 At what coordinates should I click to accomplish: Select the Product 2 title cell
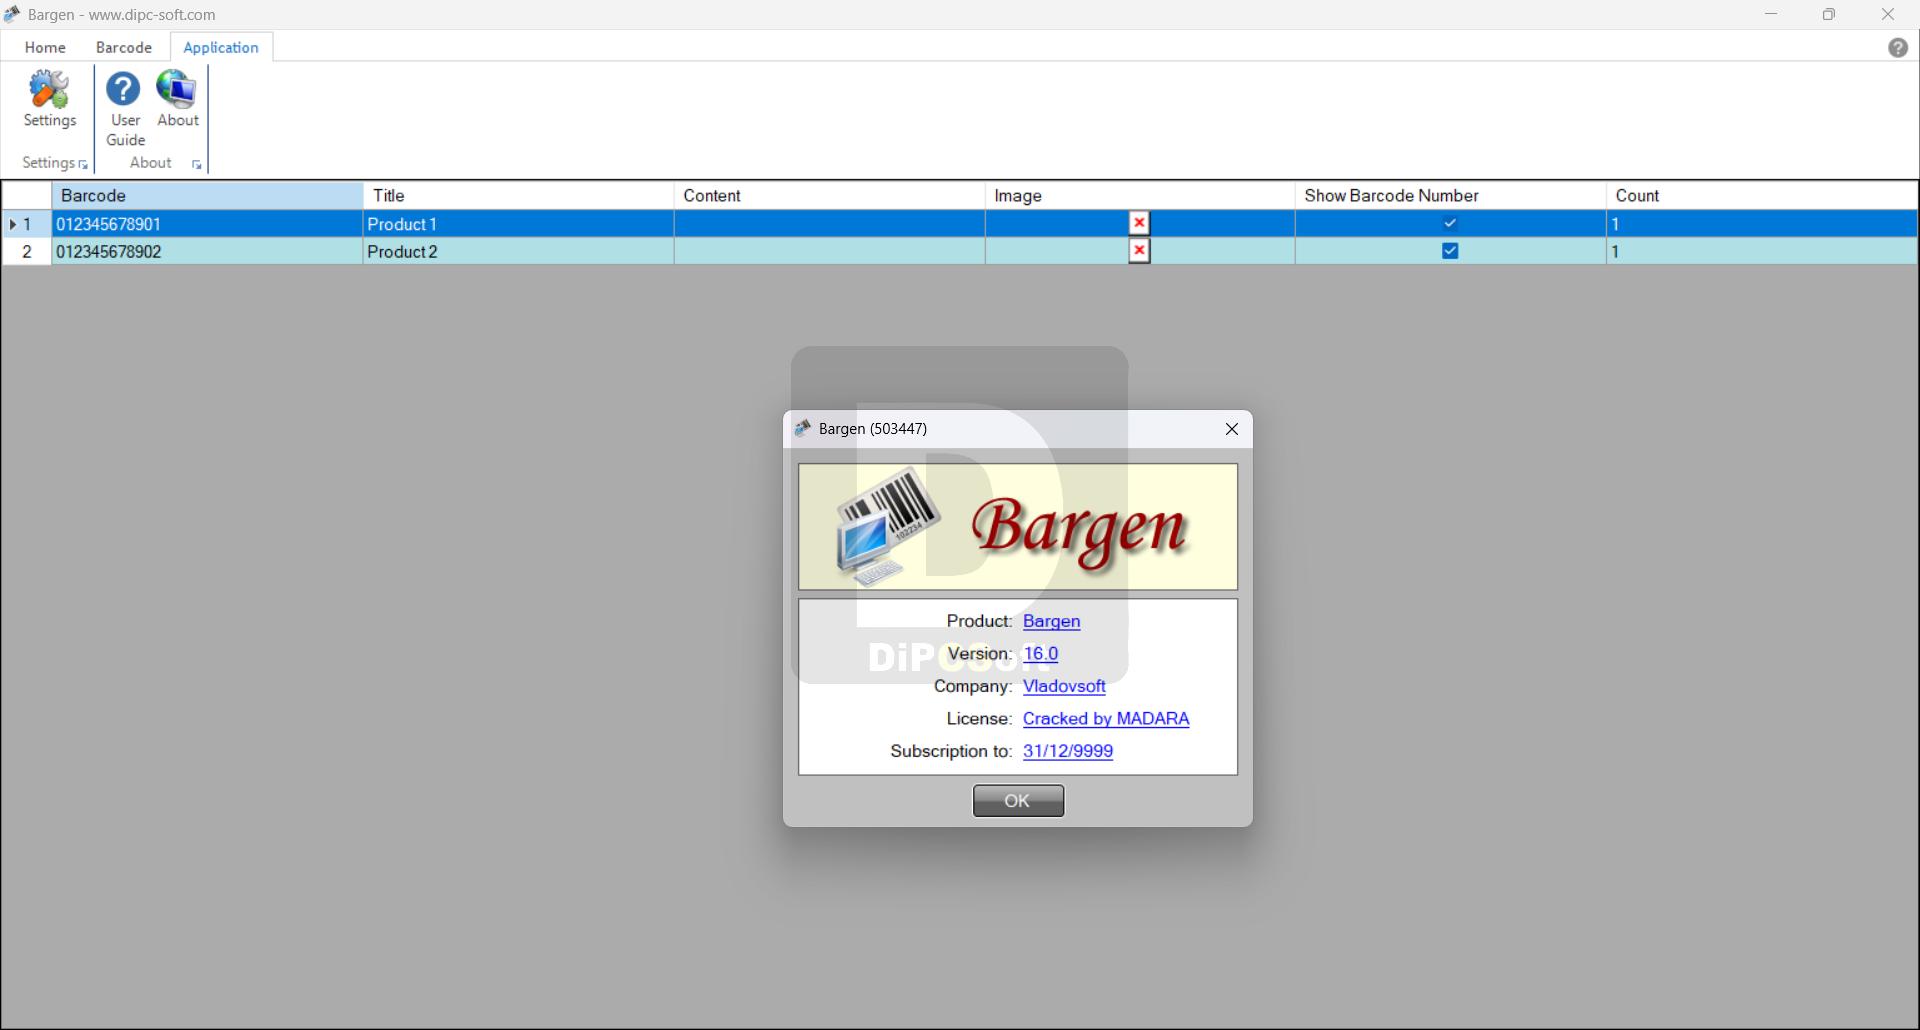(518, 252)
